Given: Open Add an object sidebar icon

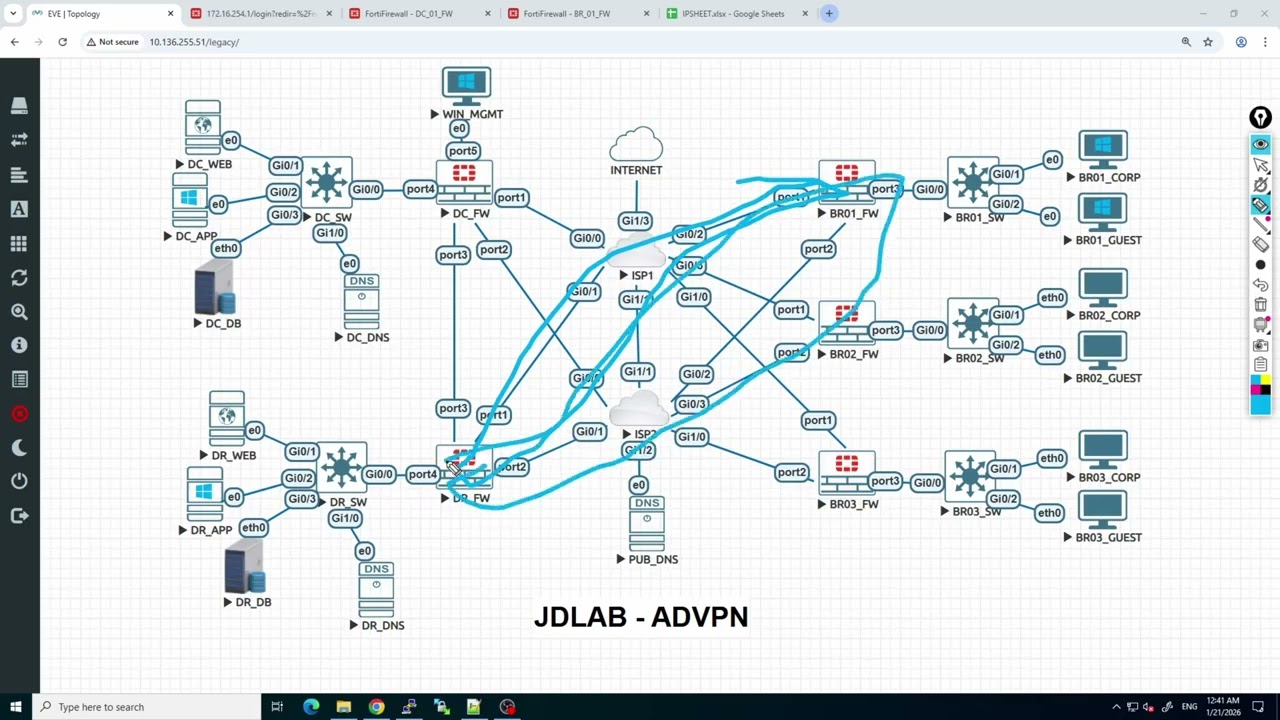Looking at the screenshot, I should (x=19, y=105).
